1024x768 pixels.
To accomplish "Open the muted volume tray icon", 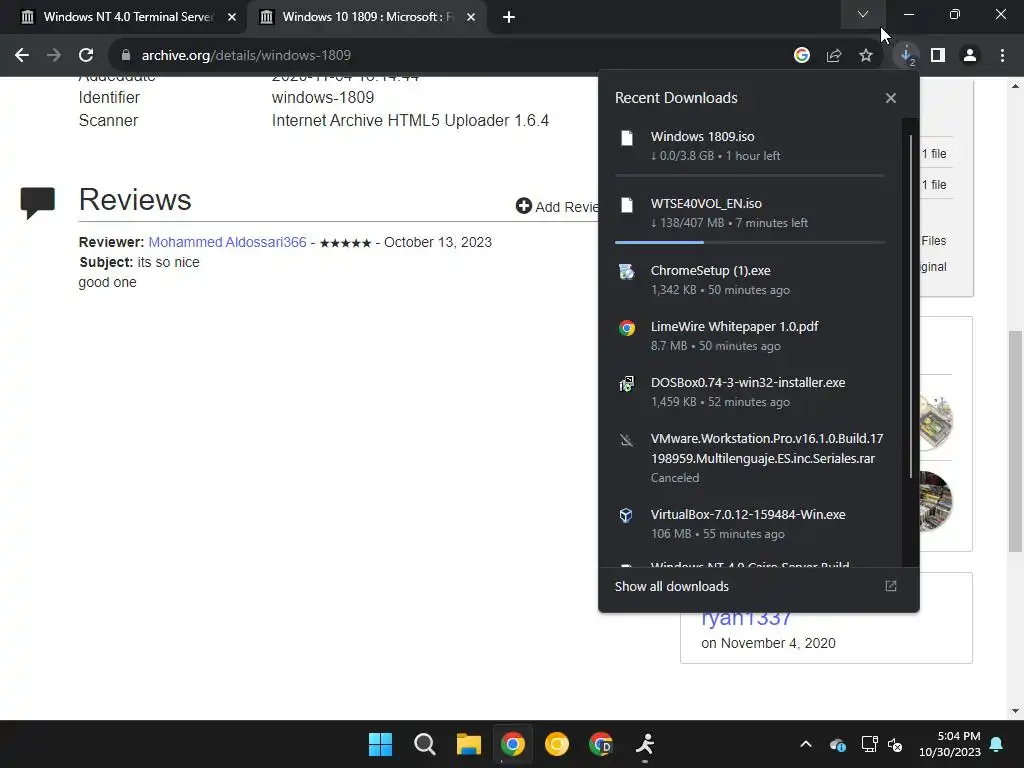I will click(x=895, y=744).
